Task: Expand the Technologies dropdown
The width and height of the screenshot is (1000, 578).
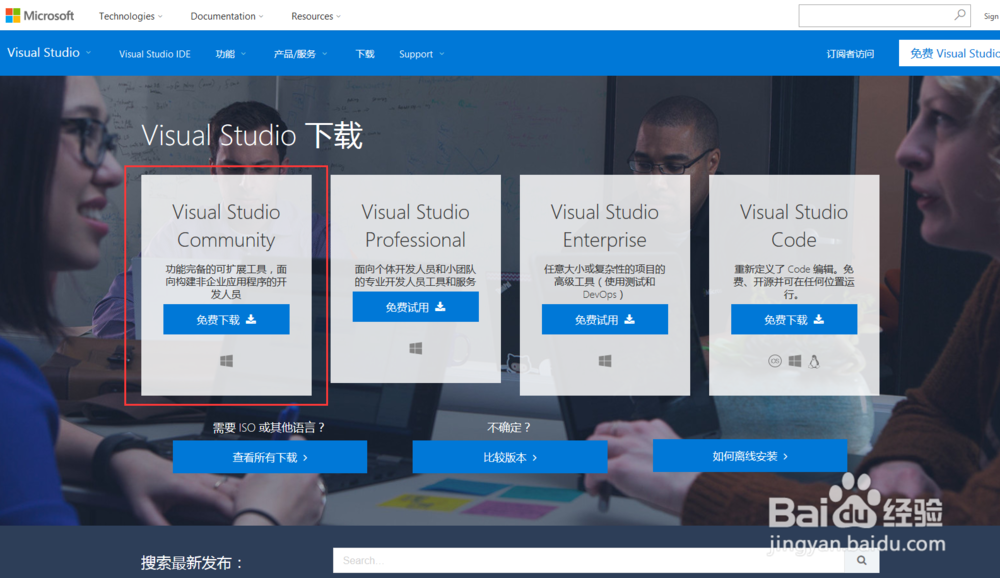Action: click(130, 16)
